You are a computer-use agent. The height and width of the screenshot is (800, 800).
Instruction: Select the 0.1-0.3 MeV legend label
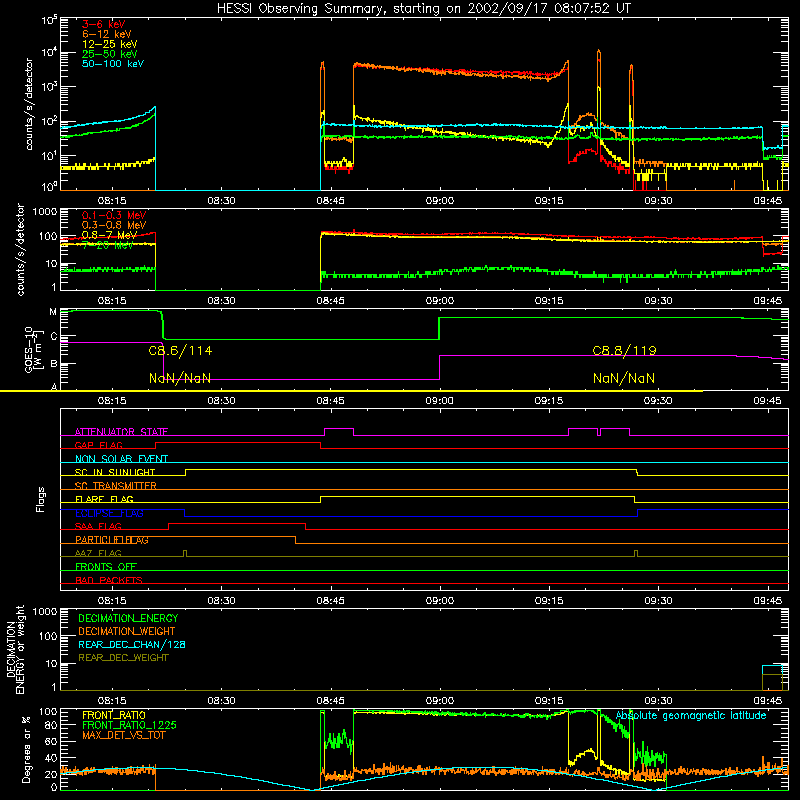click(x=114, y=215)
